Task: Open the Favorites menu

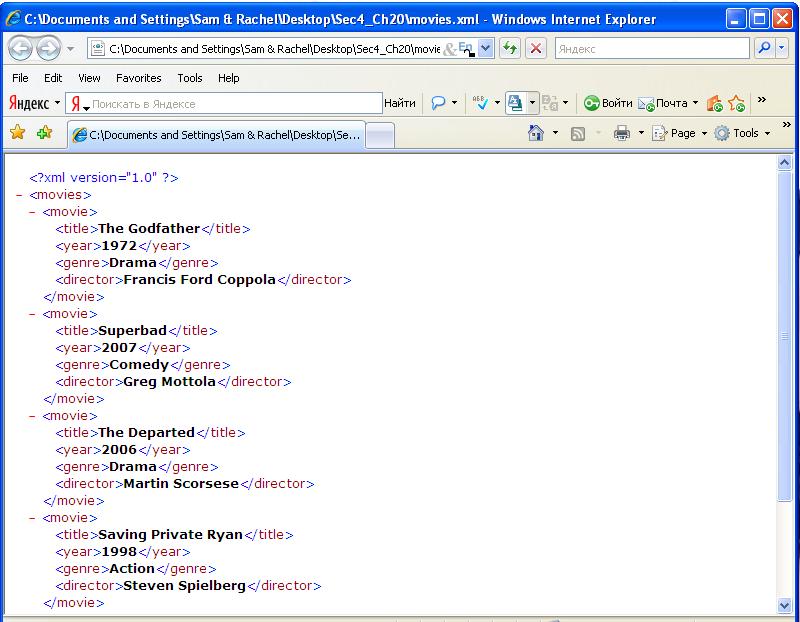Action: click(138, 78)
